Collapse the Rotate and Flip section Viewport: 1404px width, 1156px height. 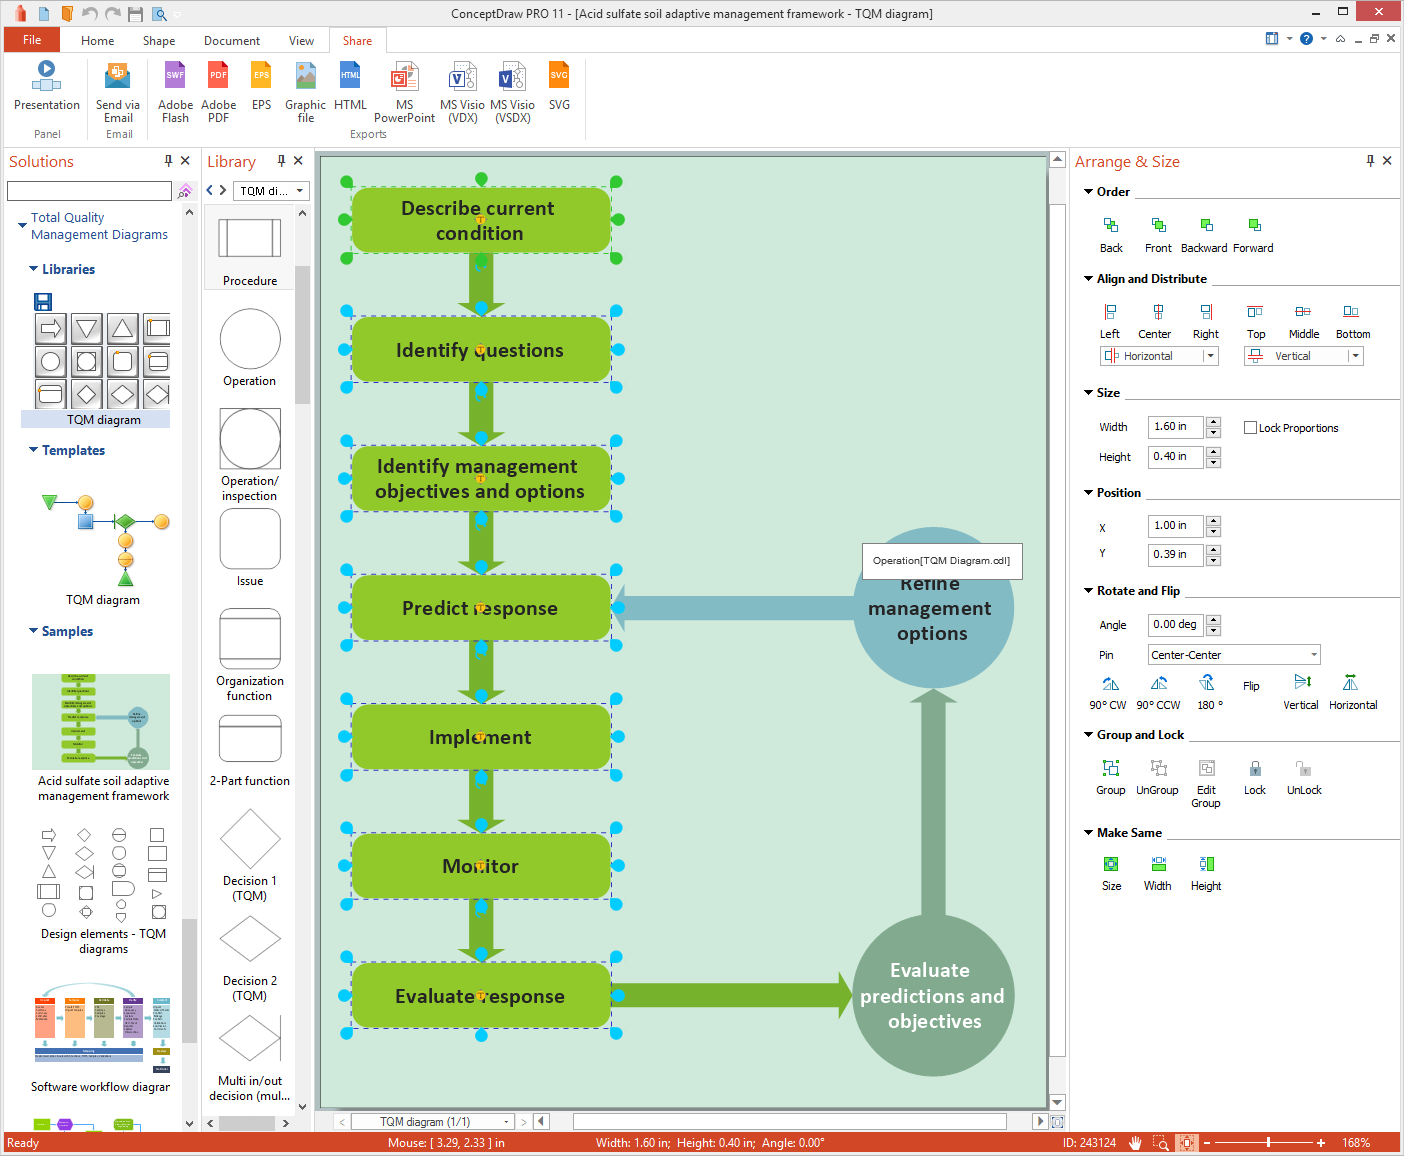tap(1089, 591)
